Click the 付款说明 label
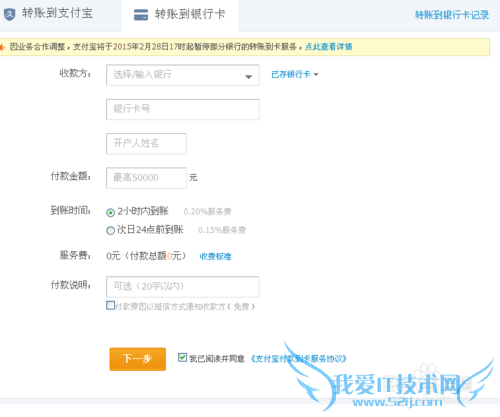 click(x=70, y=285)
